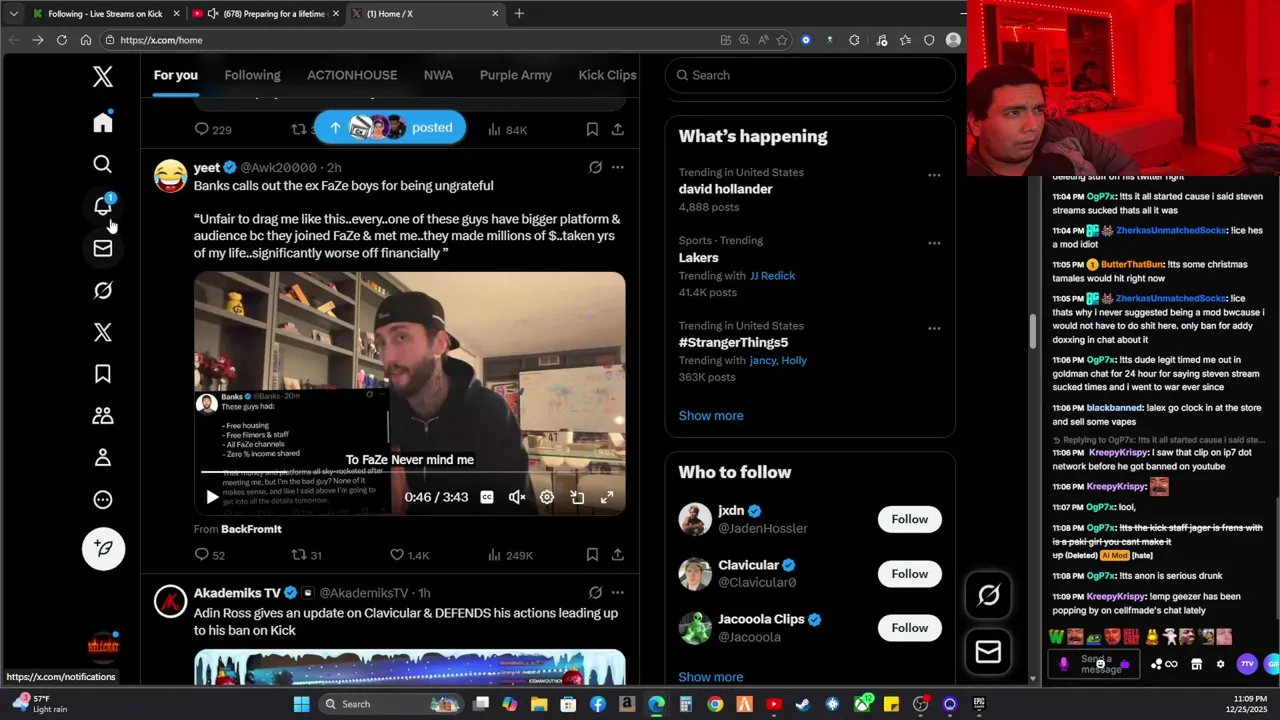Switch to Kick Clips list tab
Image resolution: width=1280 pixels, height=720 pixels.
point(607,75)
